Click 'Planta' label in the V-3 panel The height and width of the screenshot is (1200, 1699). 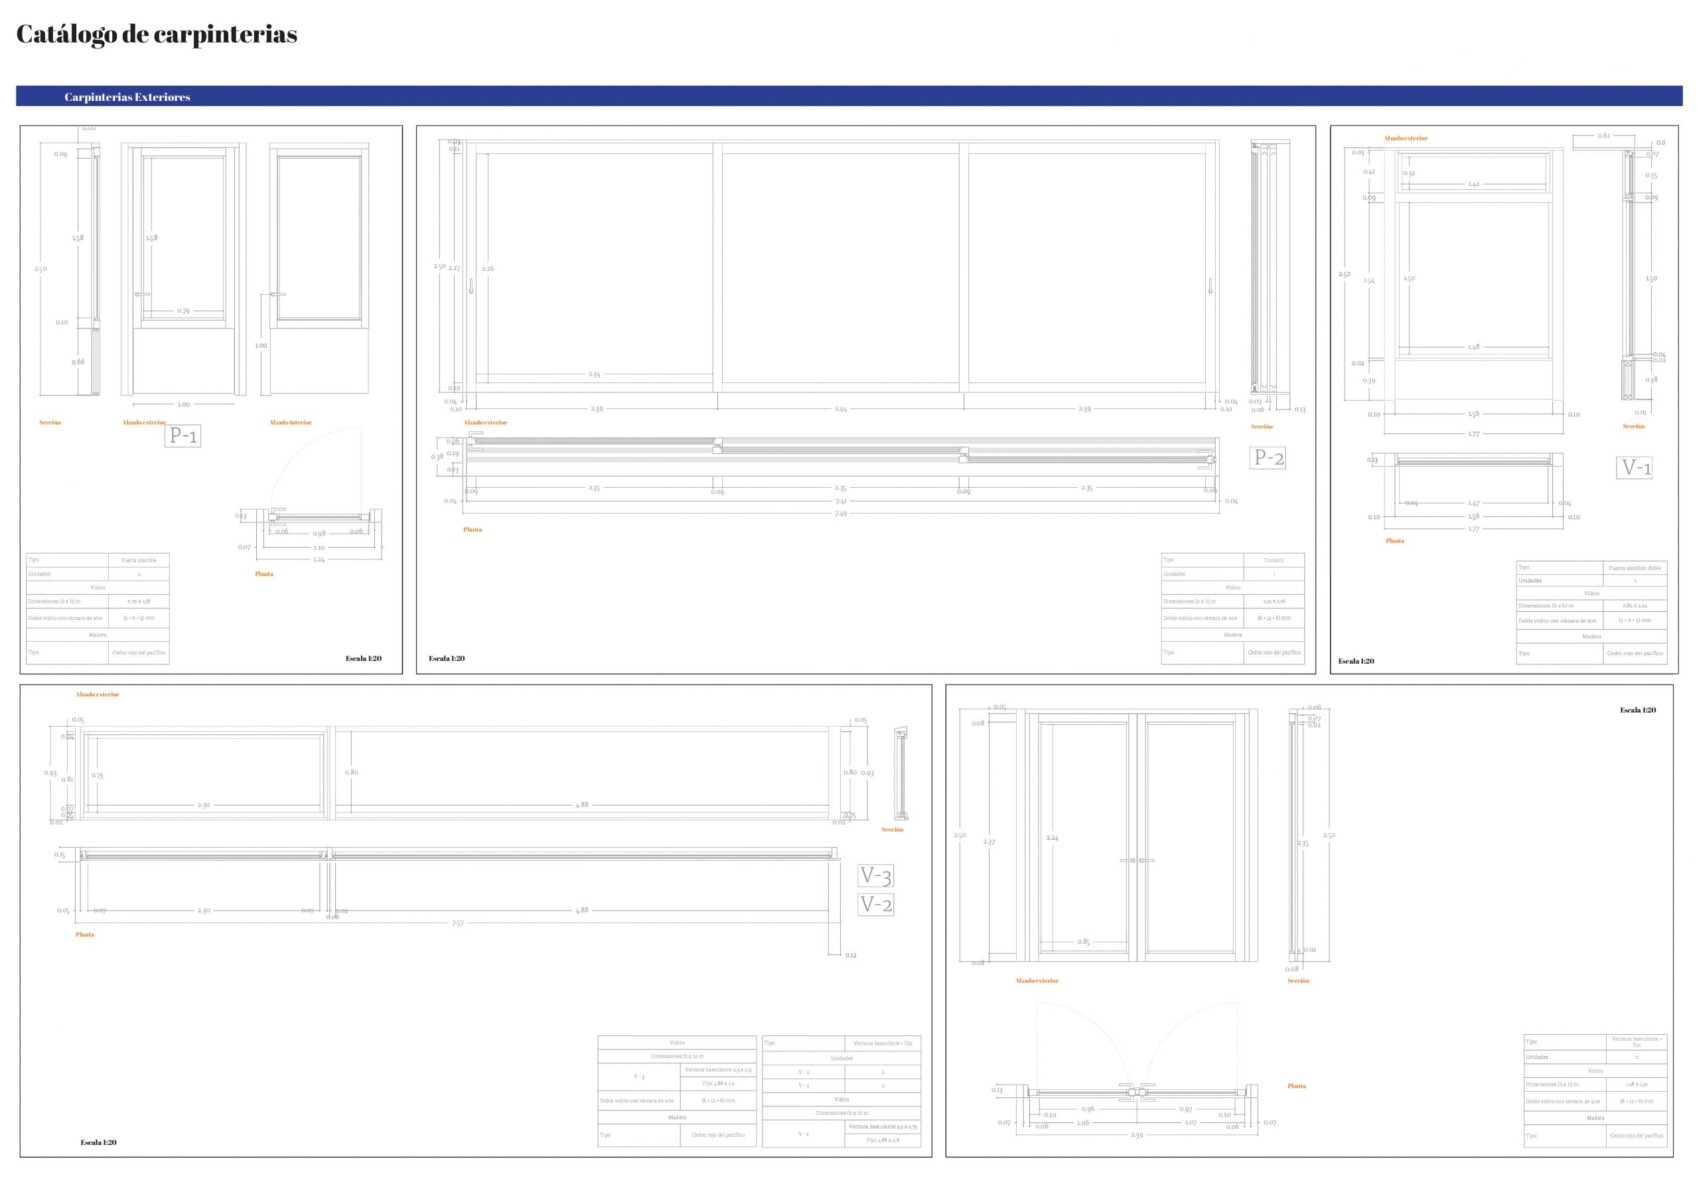click(x=85, y=935)
